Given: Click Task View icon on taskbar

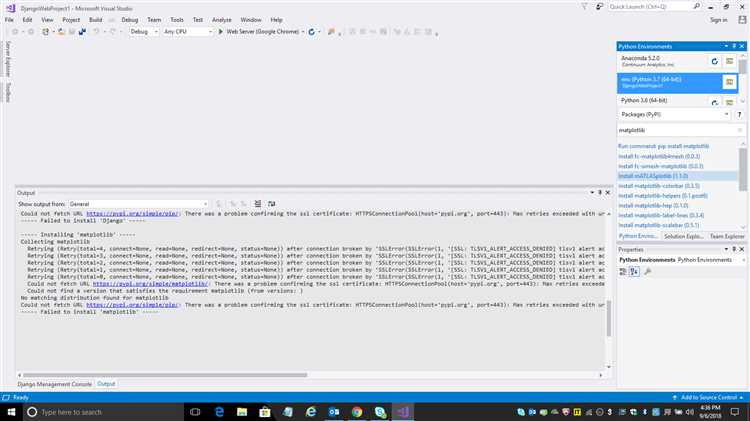Looking at the screenshot, I should (x=195, y=412).
